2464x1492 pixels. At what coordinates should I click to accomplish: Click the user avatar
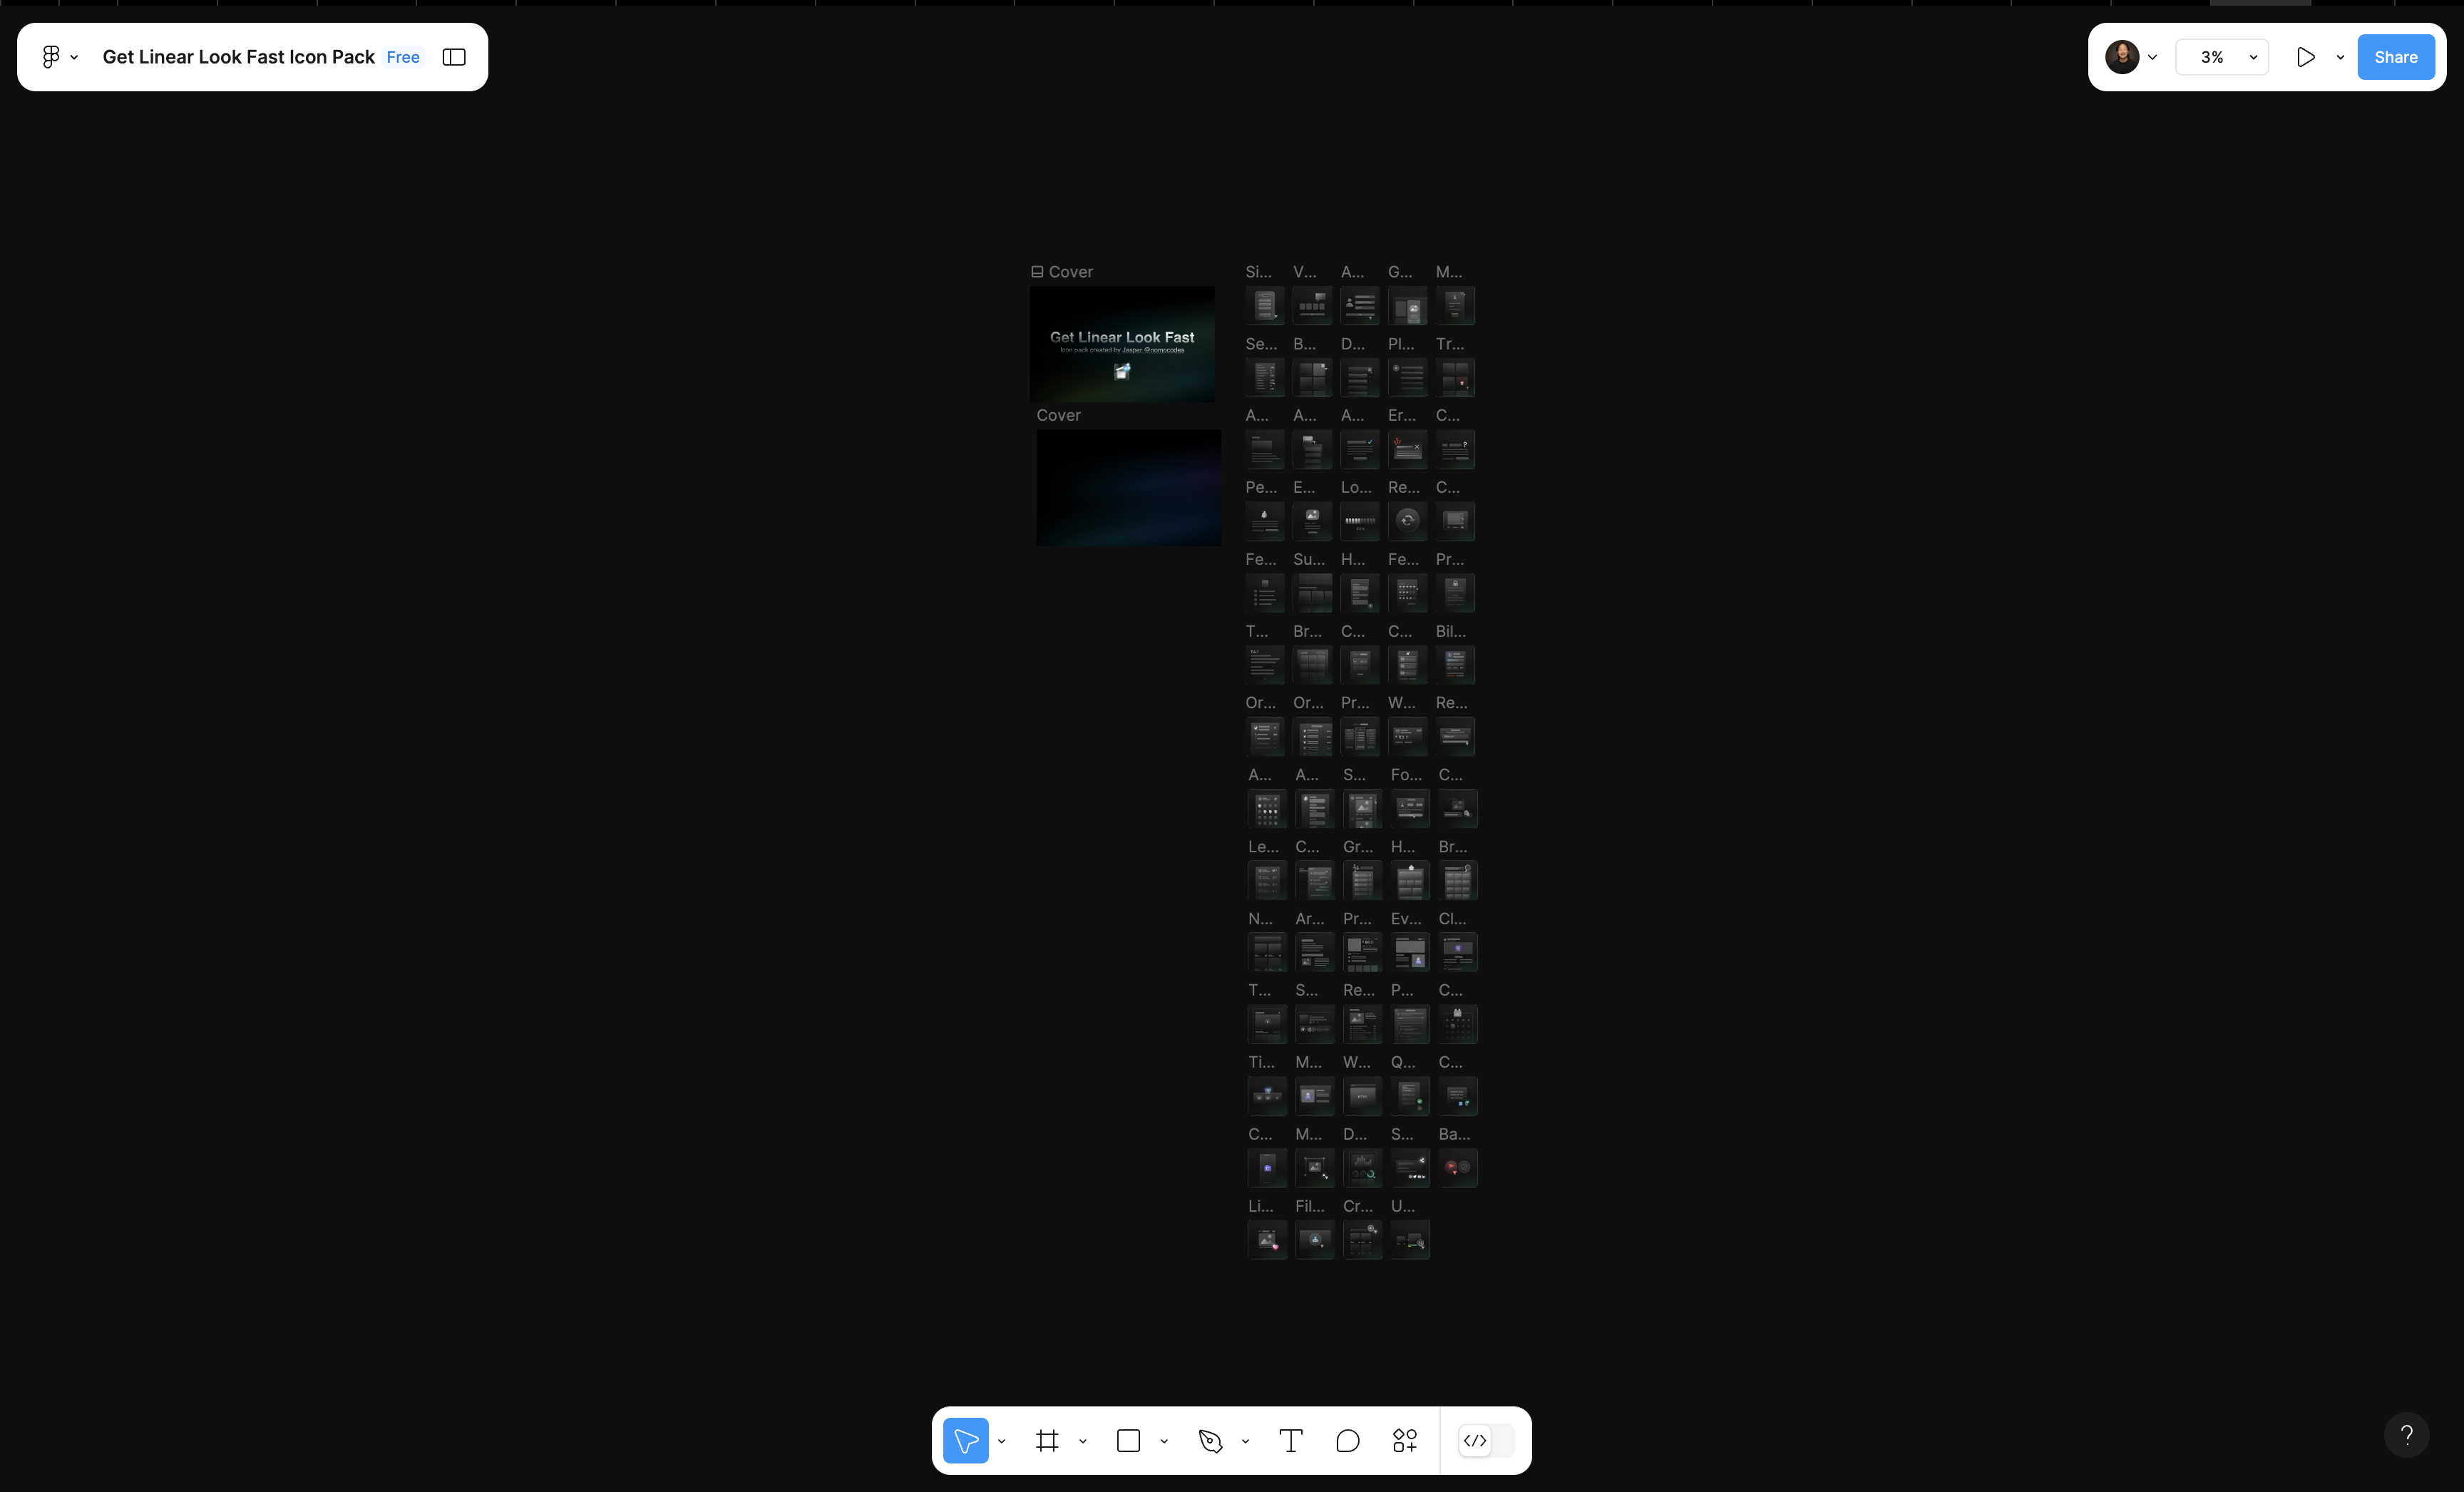tap(2122, 57)
